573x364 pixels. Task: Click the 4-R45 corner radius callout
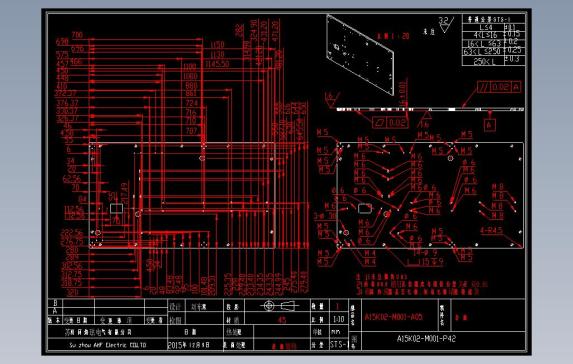point(492,230)
